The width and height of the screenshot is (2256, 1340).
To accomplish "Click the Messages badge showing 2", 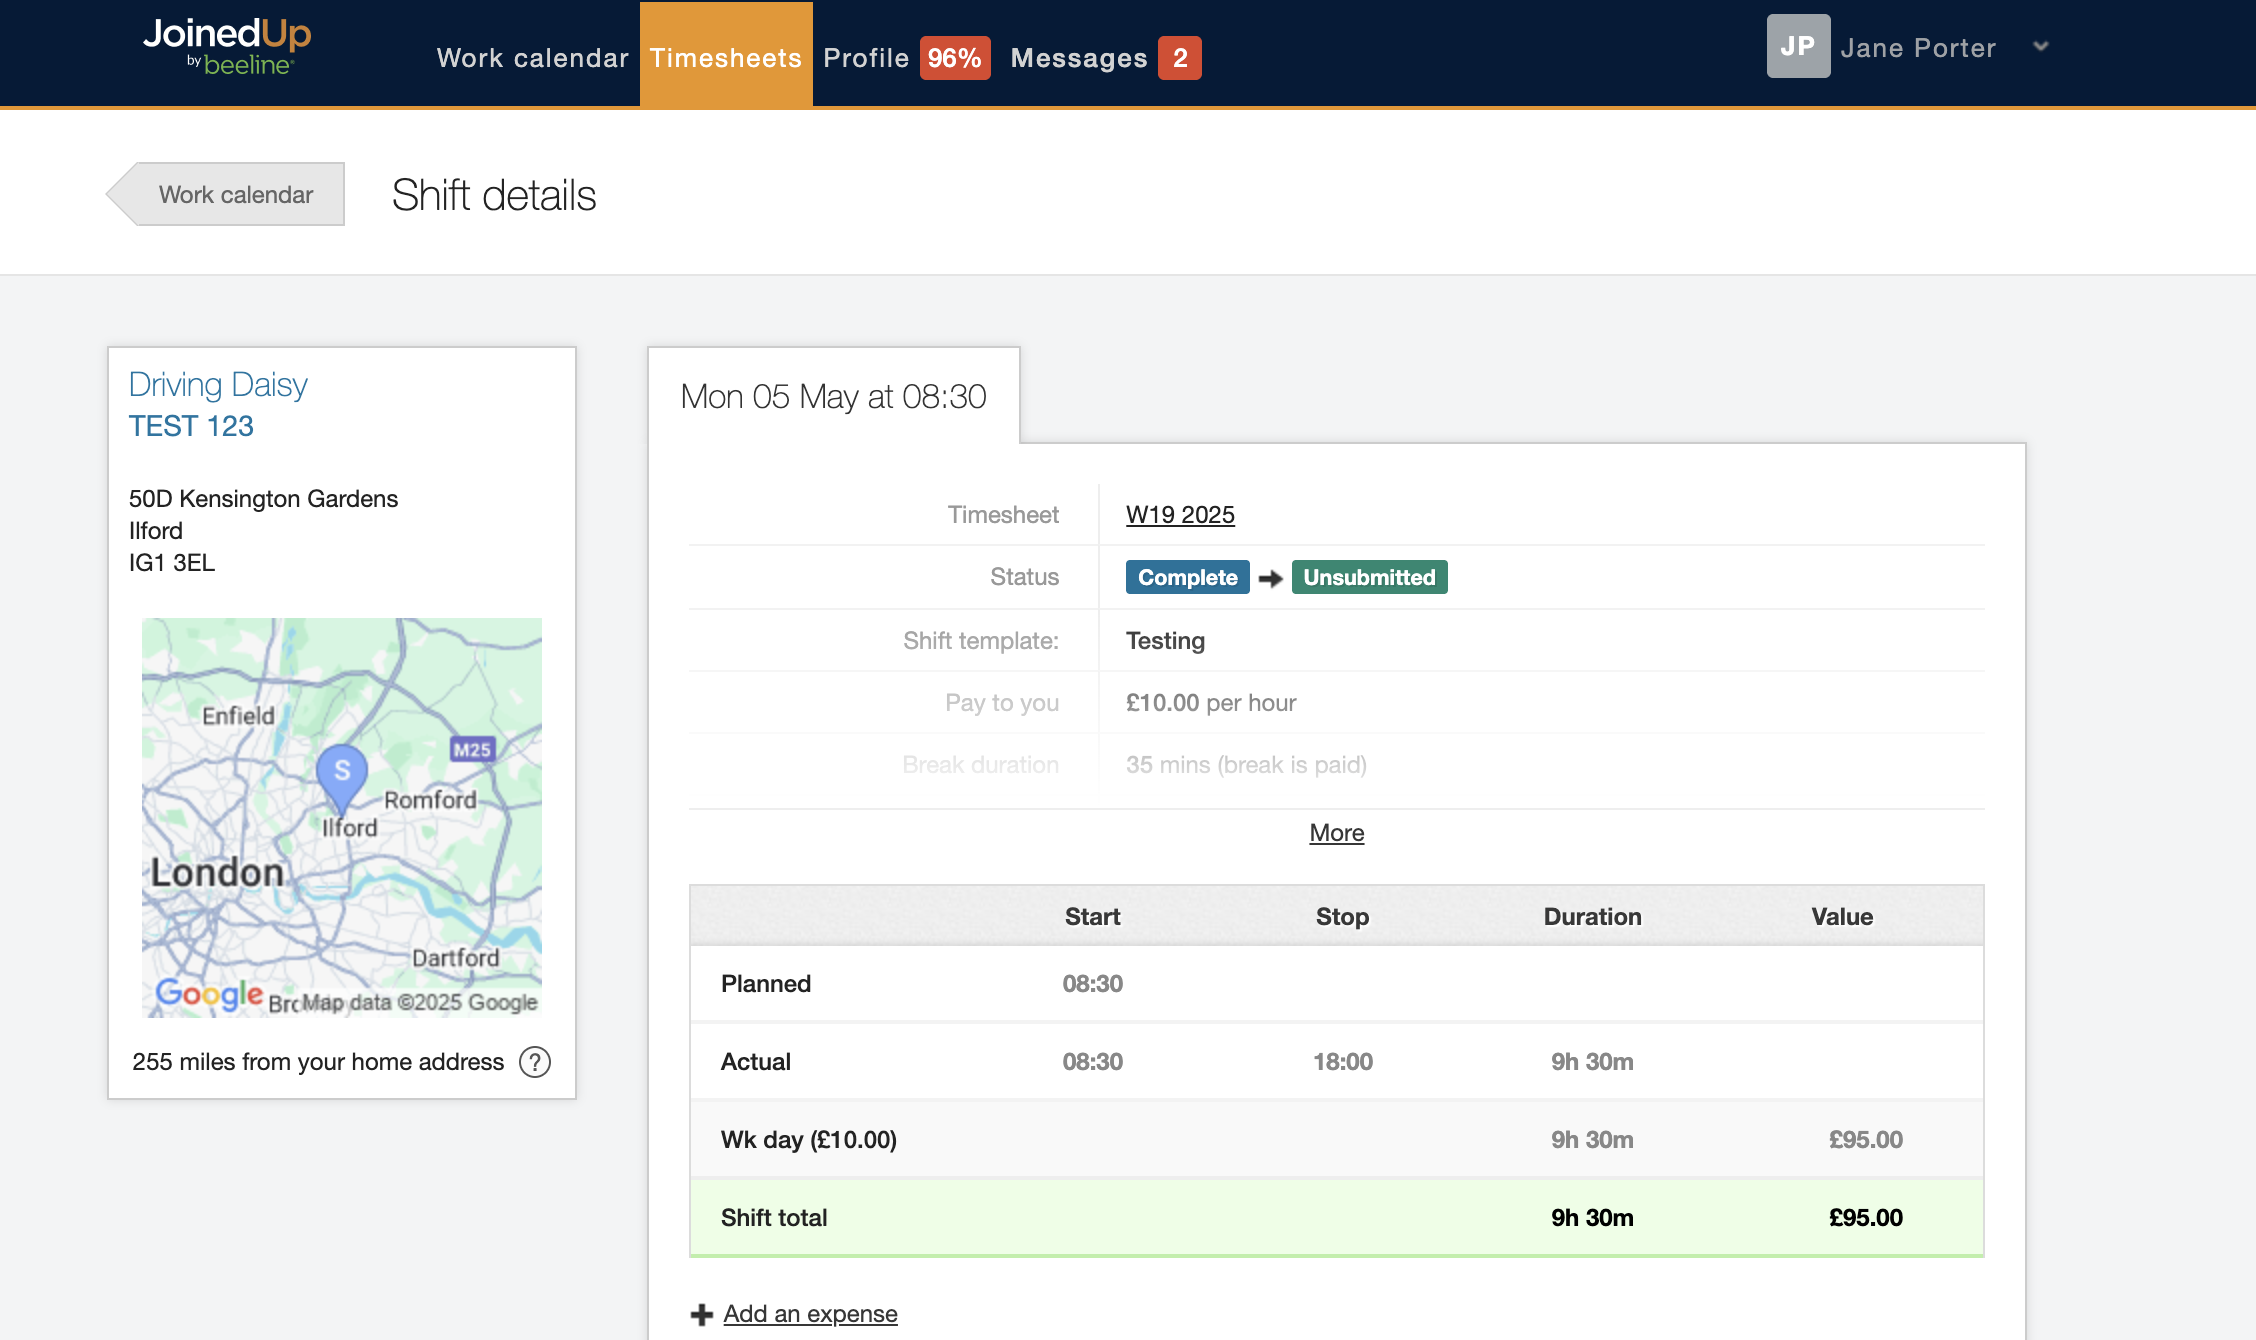I will [x=1180, y=58].
